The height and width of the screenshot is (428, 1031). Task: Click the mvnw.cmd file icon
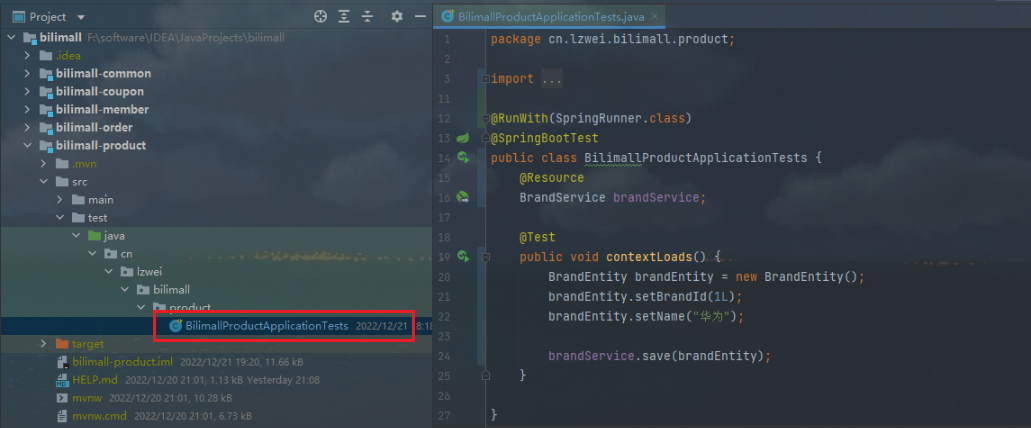point(62,416)
